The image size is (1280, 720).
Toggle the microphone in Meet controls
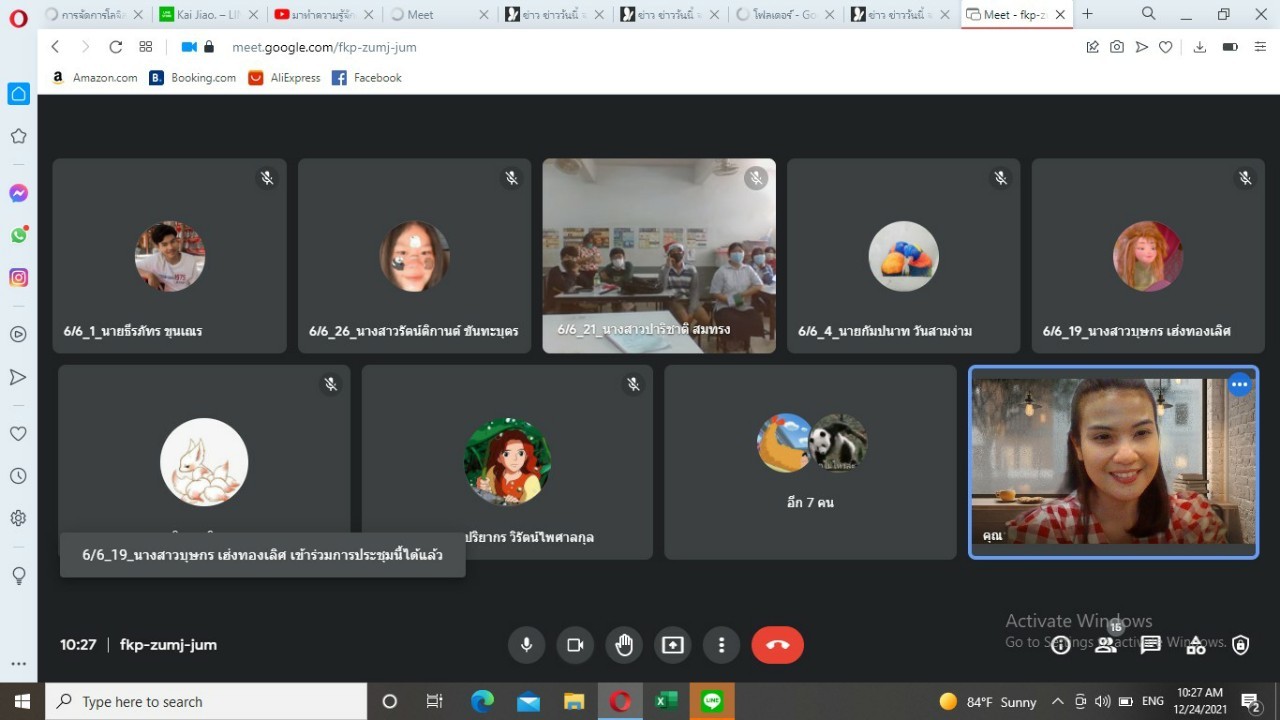coord(526,645)
